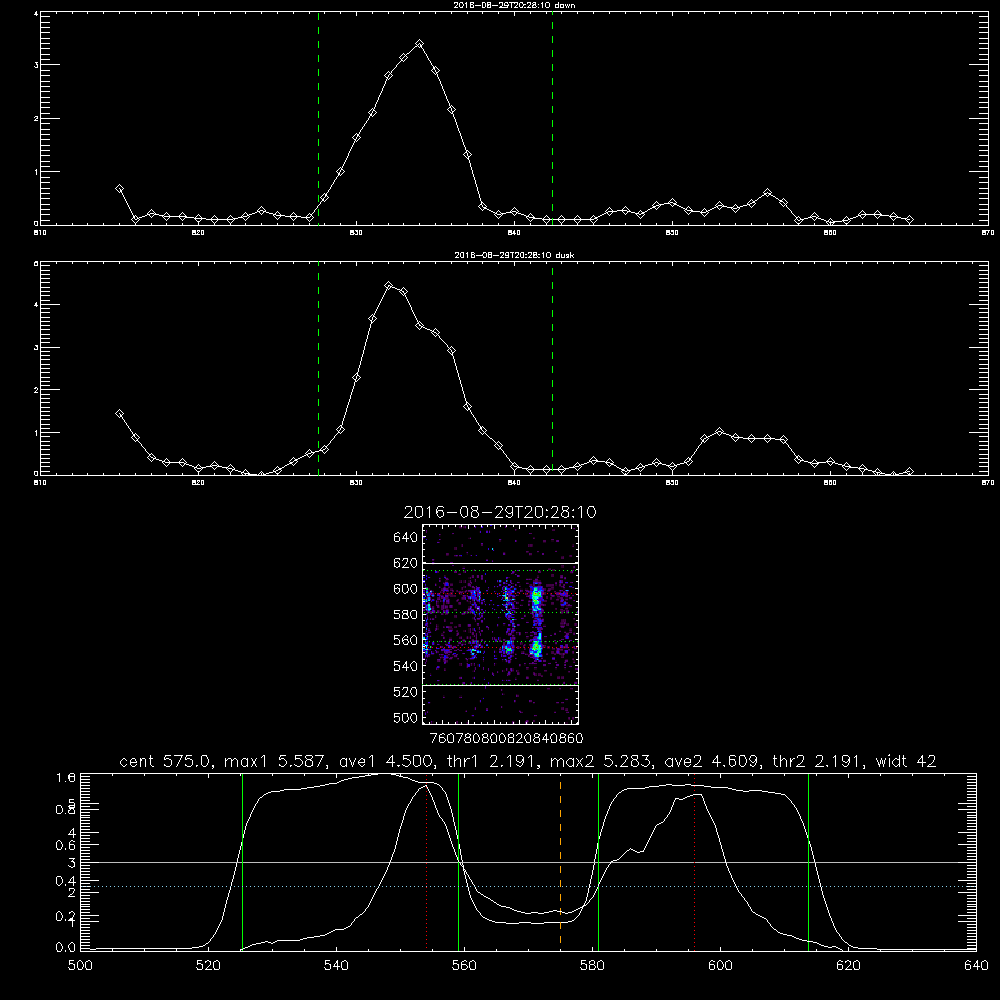Select the timestamp title above the spectral image

[500, 512]
